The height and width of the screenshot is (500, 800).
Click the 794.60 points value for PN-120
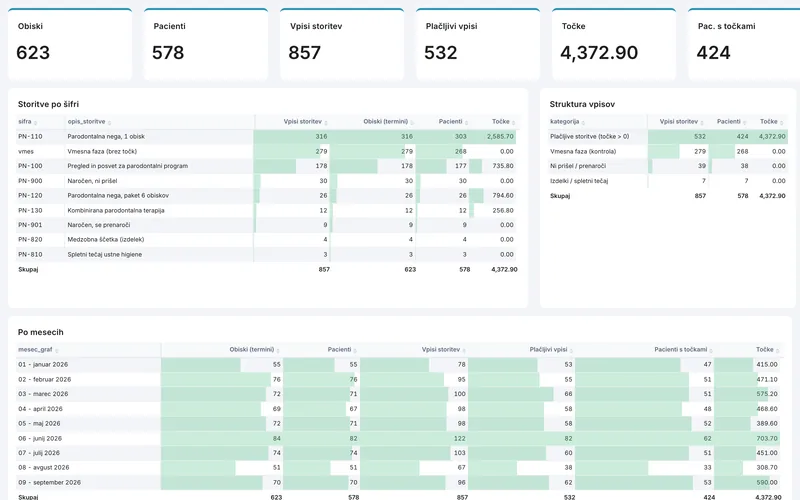(x=503, y=195)
